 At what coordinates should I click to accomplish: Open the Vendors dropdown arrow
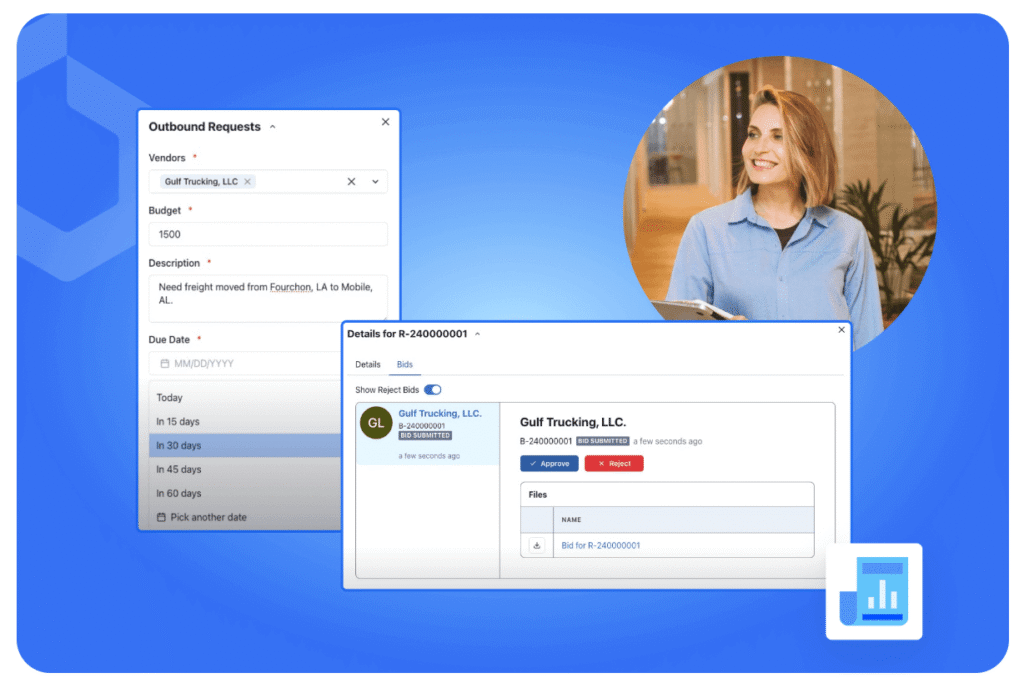tap(376, 182)
